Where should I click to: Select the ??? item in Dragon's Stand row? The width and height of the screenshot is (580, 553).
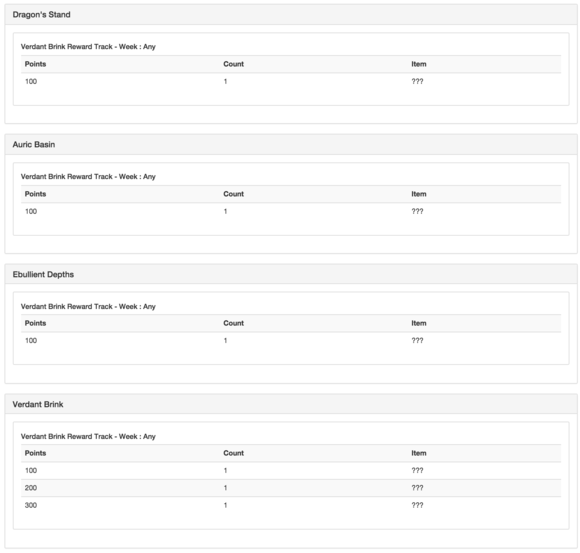417,81
